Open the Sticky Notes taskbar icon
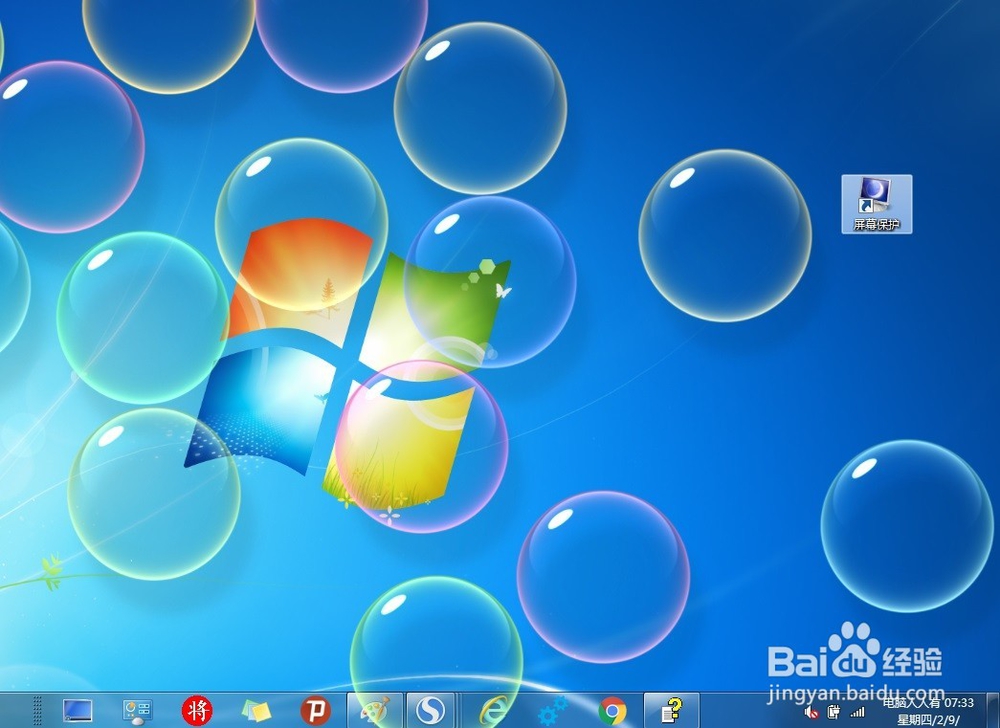This screenshot has height=728, width=1000. (256, 711)
